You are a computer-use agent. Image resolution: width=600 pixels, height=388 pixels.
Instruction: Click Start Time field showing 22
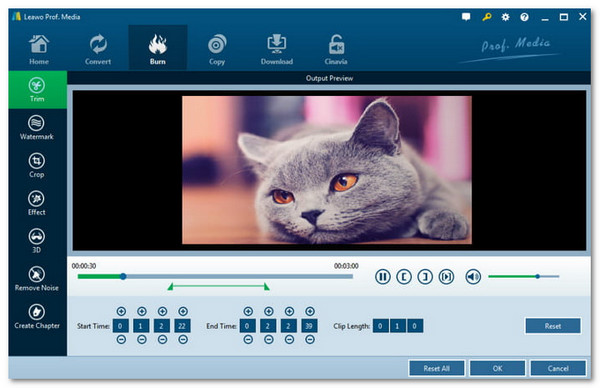click(x=182, y=326)
